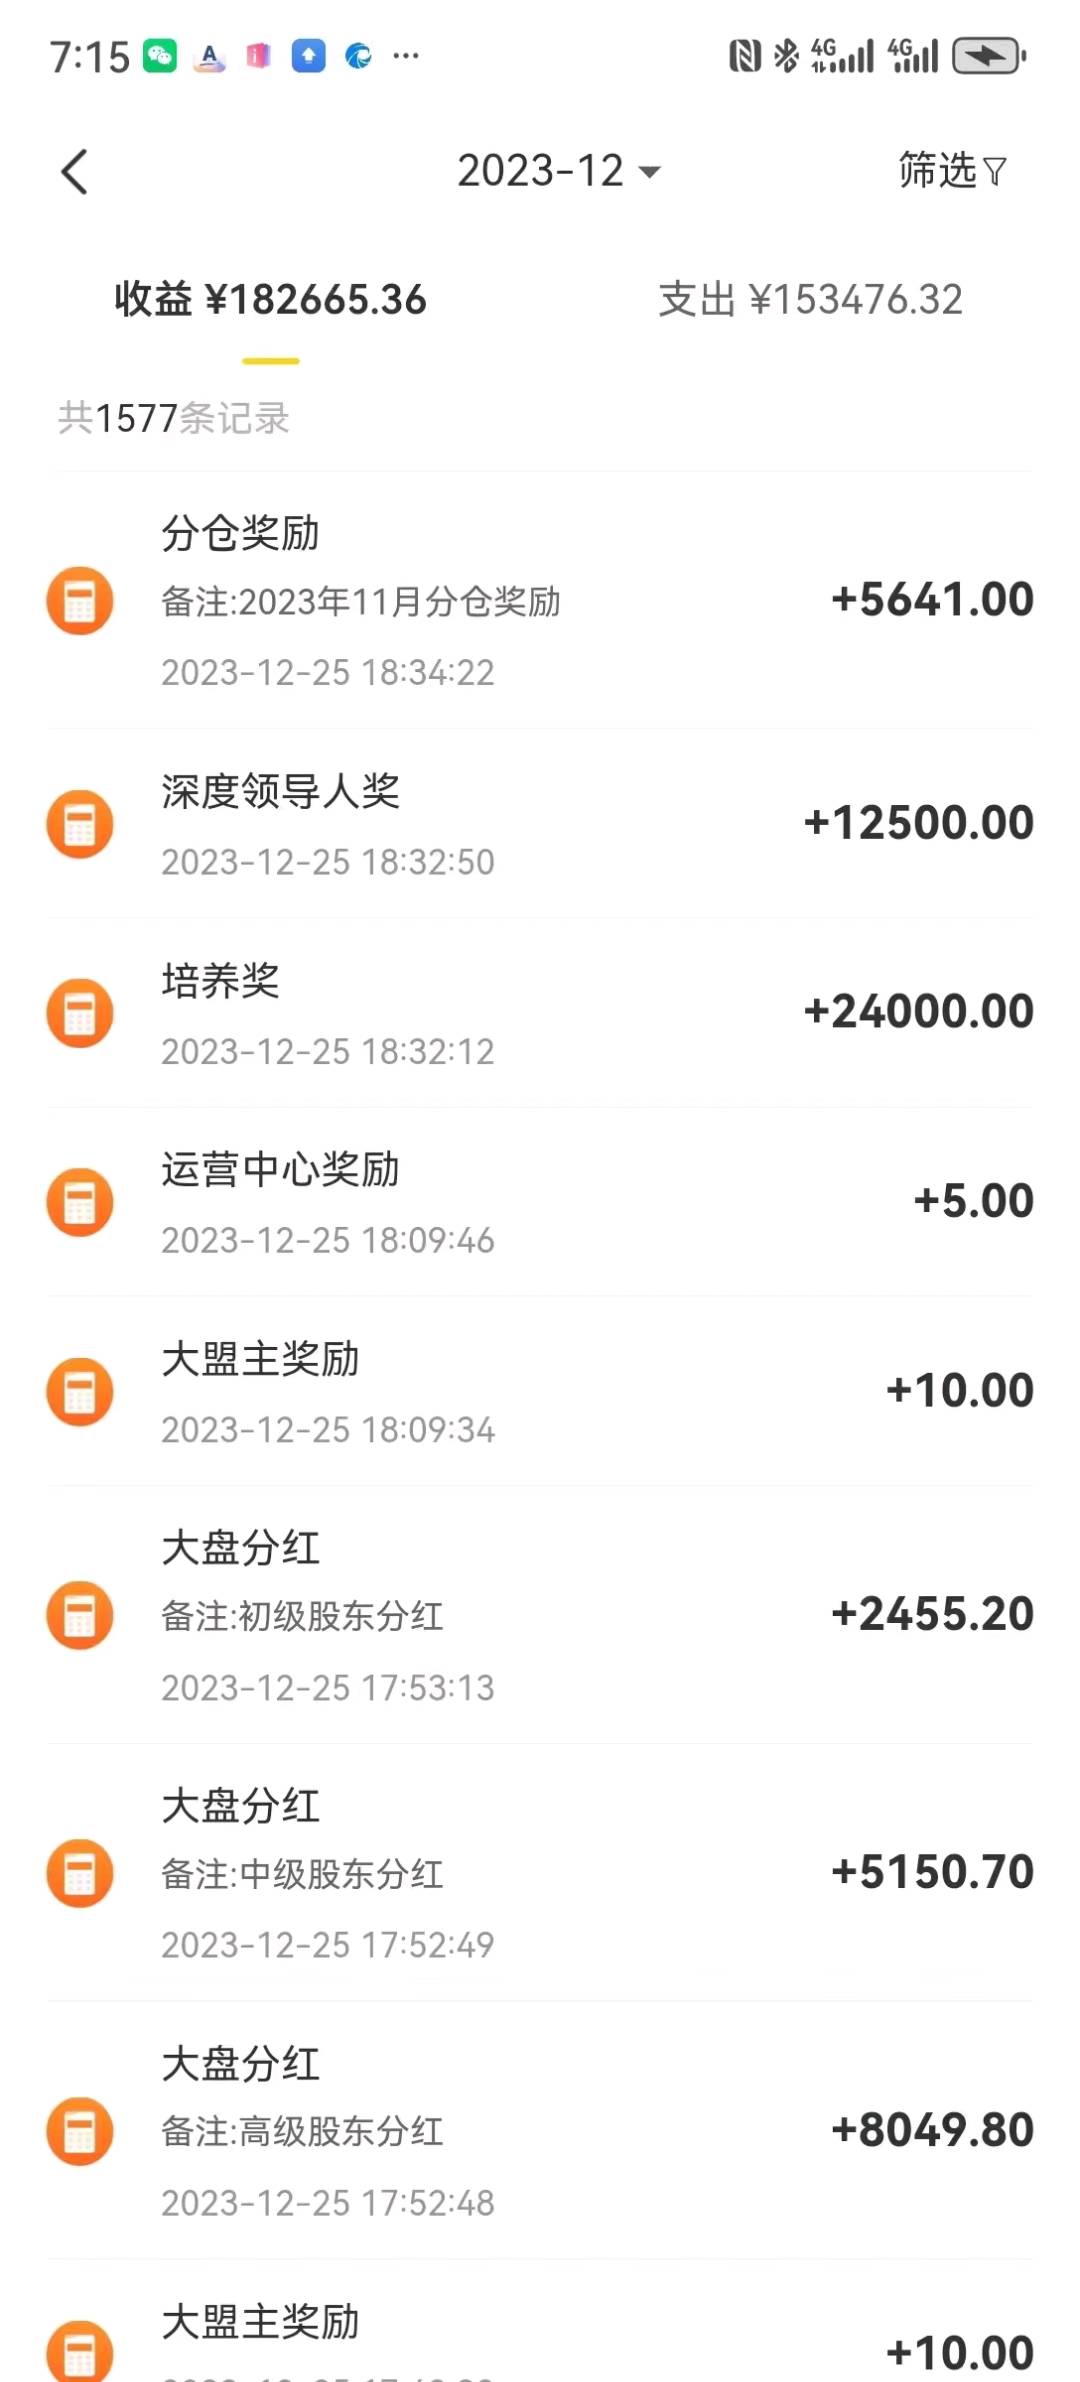The image size is (1080, 2382).
Task: Tap the WeChat icon in status bar
Action: coord(160,56)
